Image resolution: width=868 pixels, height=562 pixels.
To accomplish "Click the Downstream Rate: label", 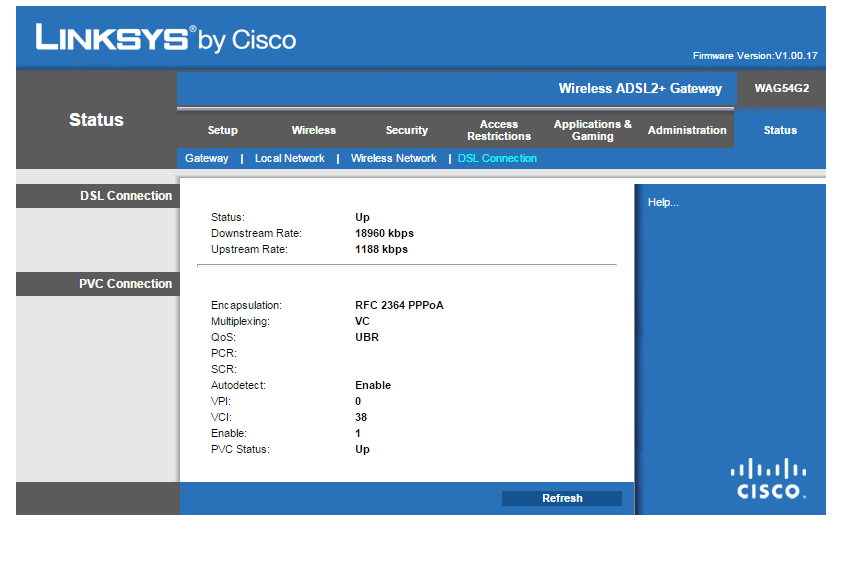I will pyautogui.click(x=256, y=234).
